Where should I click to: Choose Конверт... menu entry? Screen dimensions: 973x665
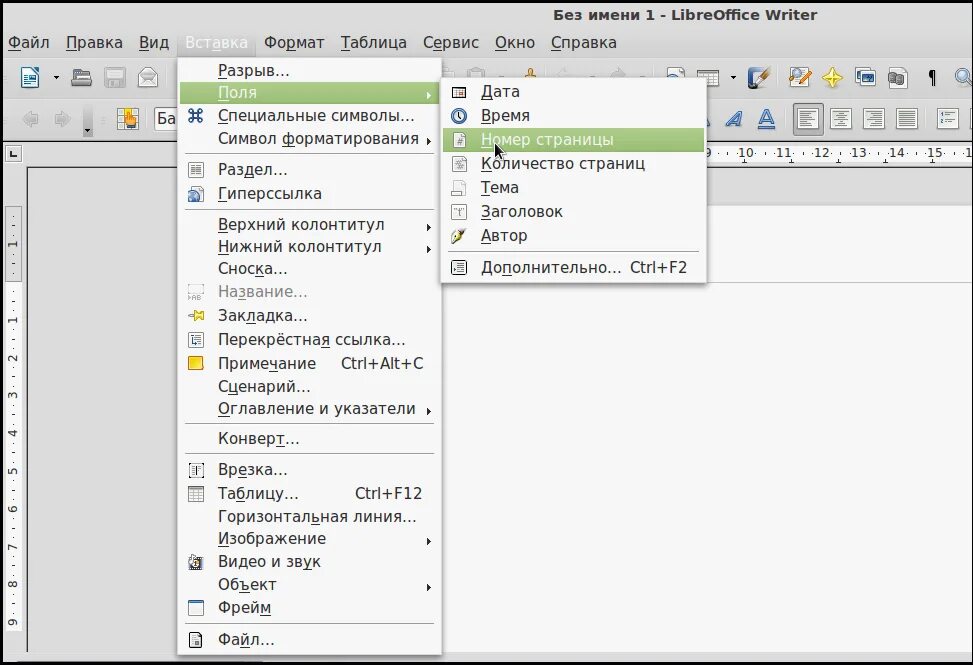[x=309, y=439]
